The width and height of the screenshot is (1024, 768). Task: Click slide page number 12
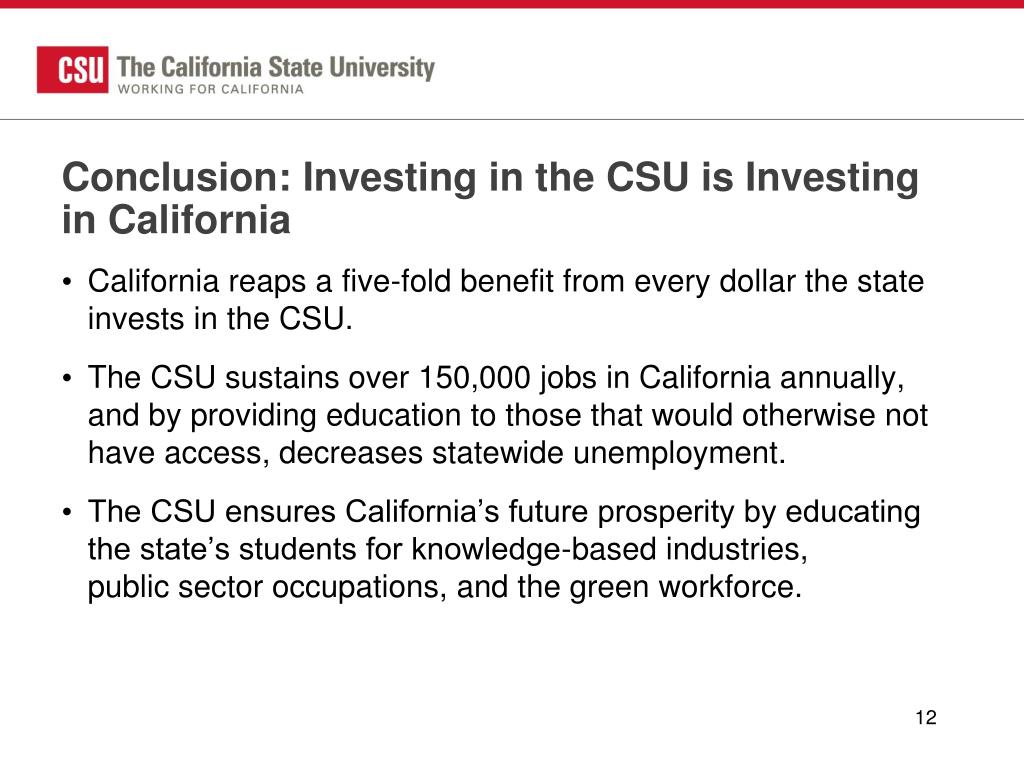tap(926, 718)
